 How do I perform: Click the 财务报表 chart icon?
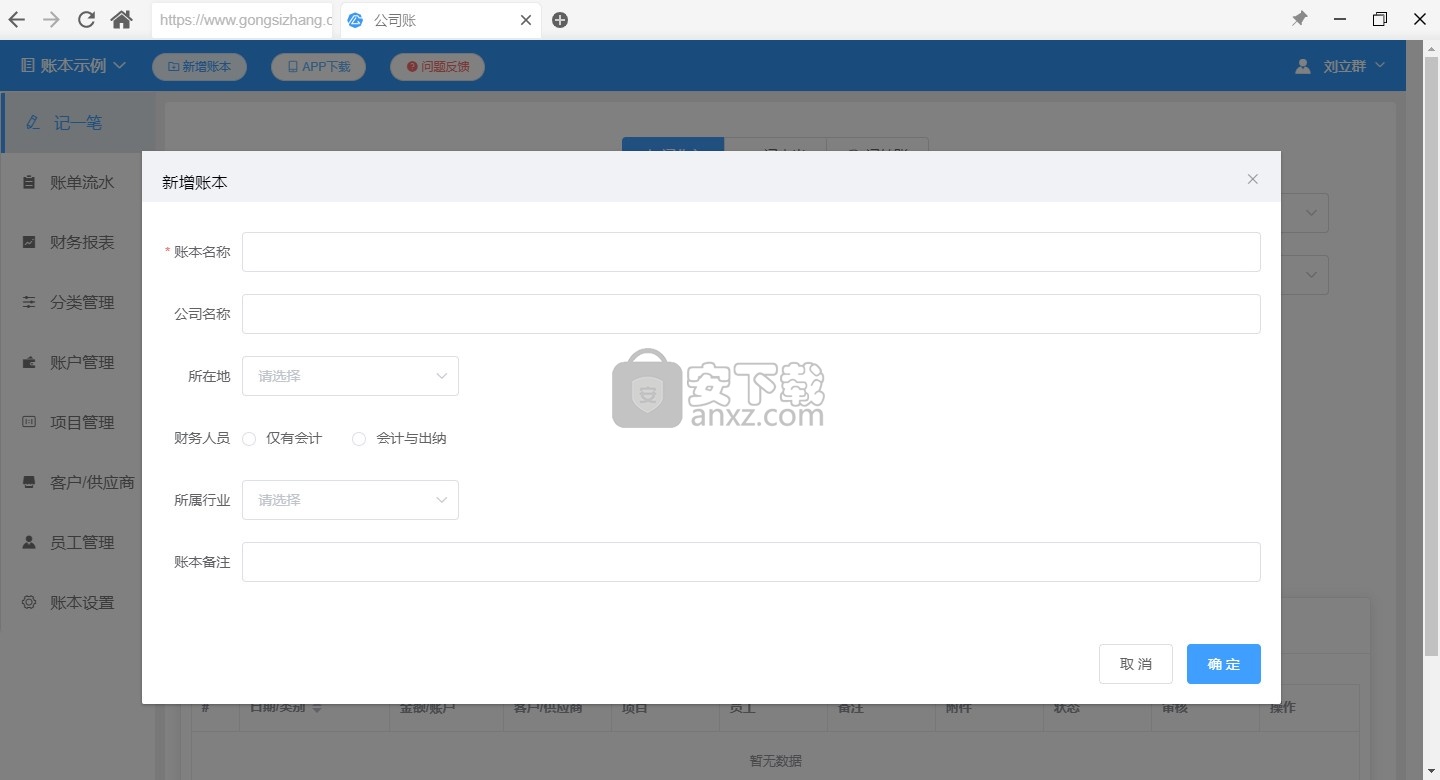pos(29,242)
